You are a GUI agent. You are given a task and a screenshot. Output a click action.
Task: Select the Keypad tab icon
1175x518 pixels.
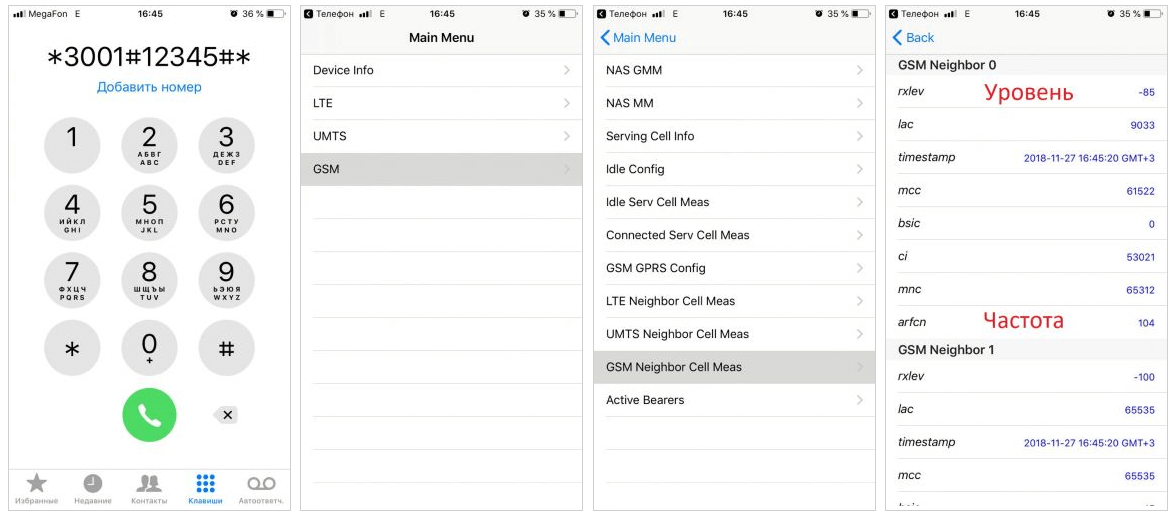point(205,483)
